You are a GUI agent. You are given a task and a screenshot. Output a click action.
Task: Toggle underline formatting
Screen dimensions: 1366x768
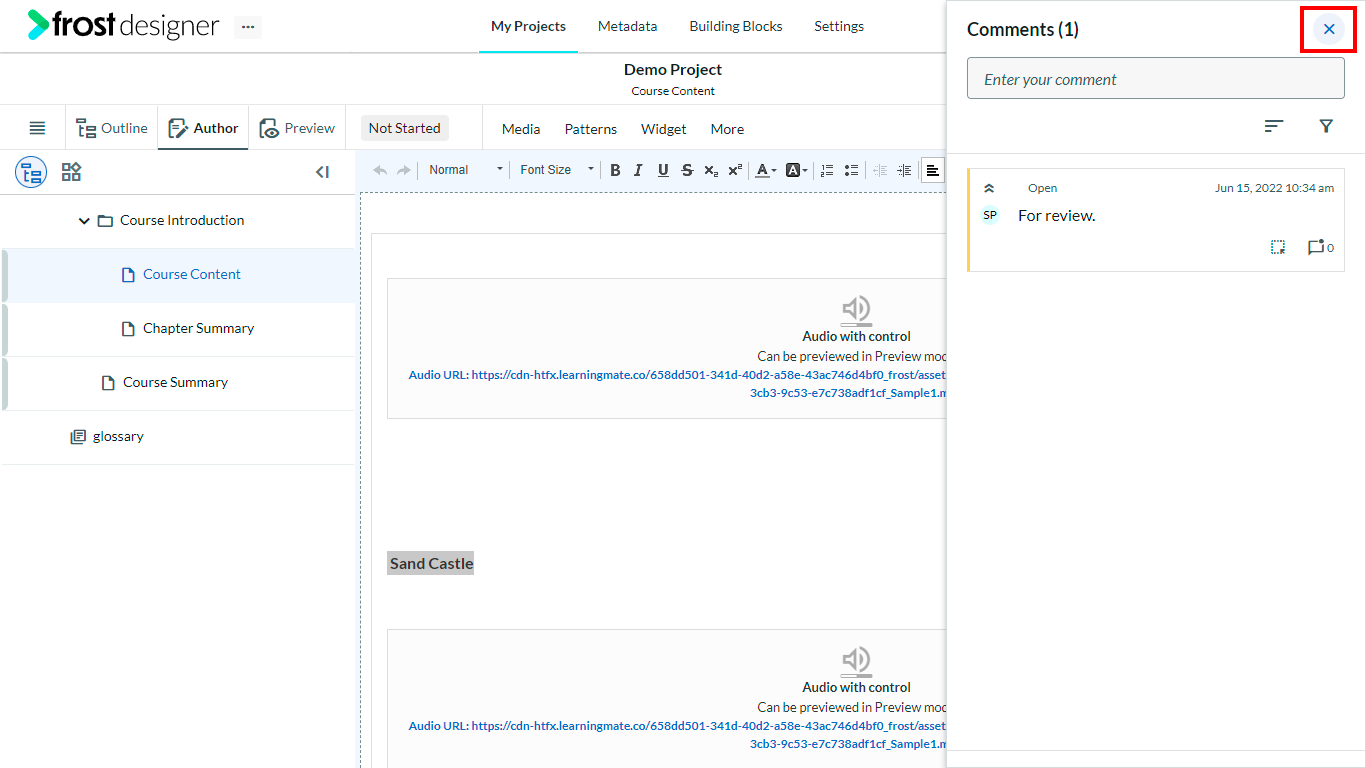click(663, 170)
